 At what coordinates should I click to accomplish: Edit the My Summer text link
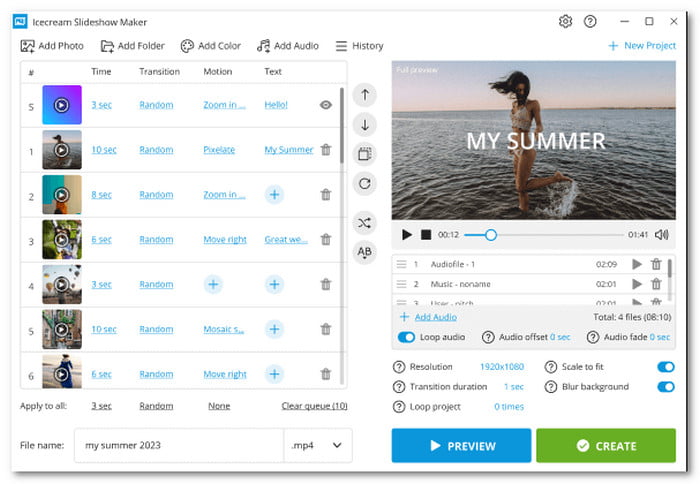coord(289,150)
